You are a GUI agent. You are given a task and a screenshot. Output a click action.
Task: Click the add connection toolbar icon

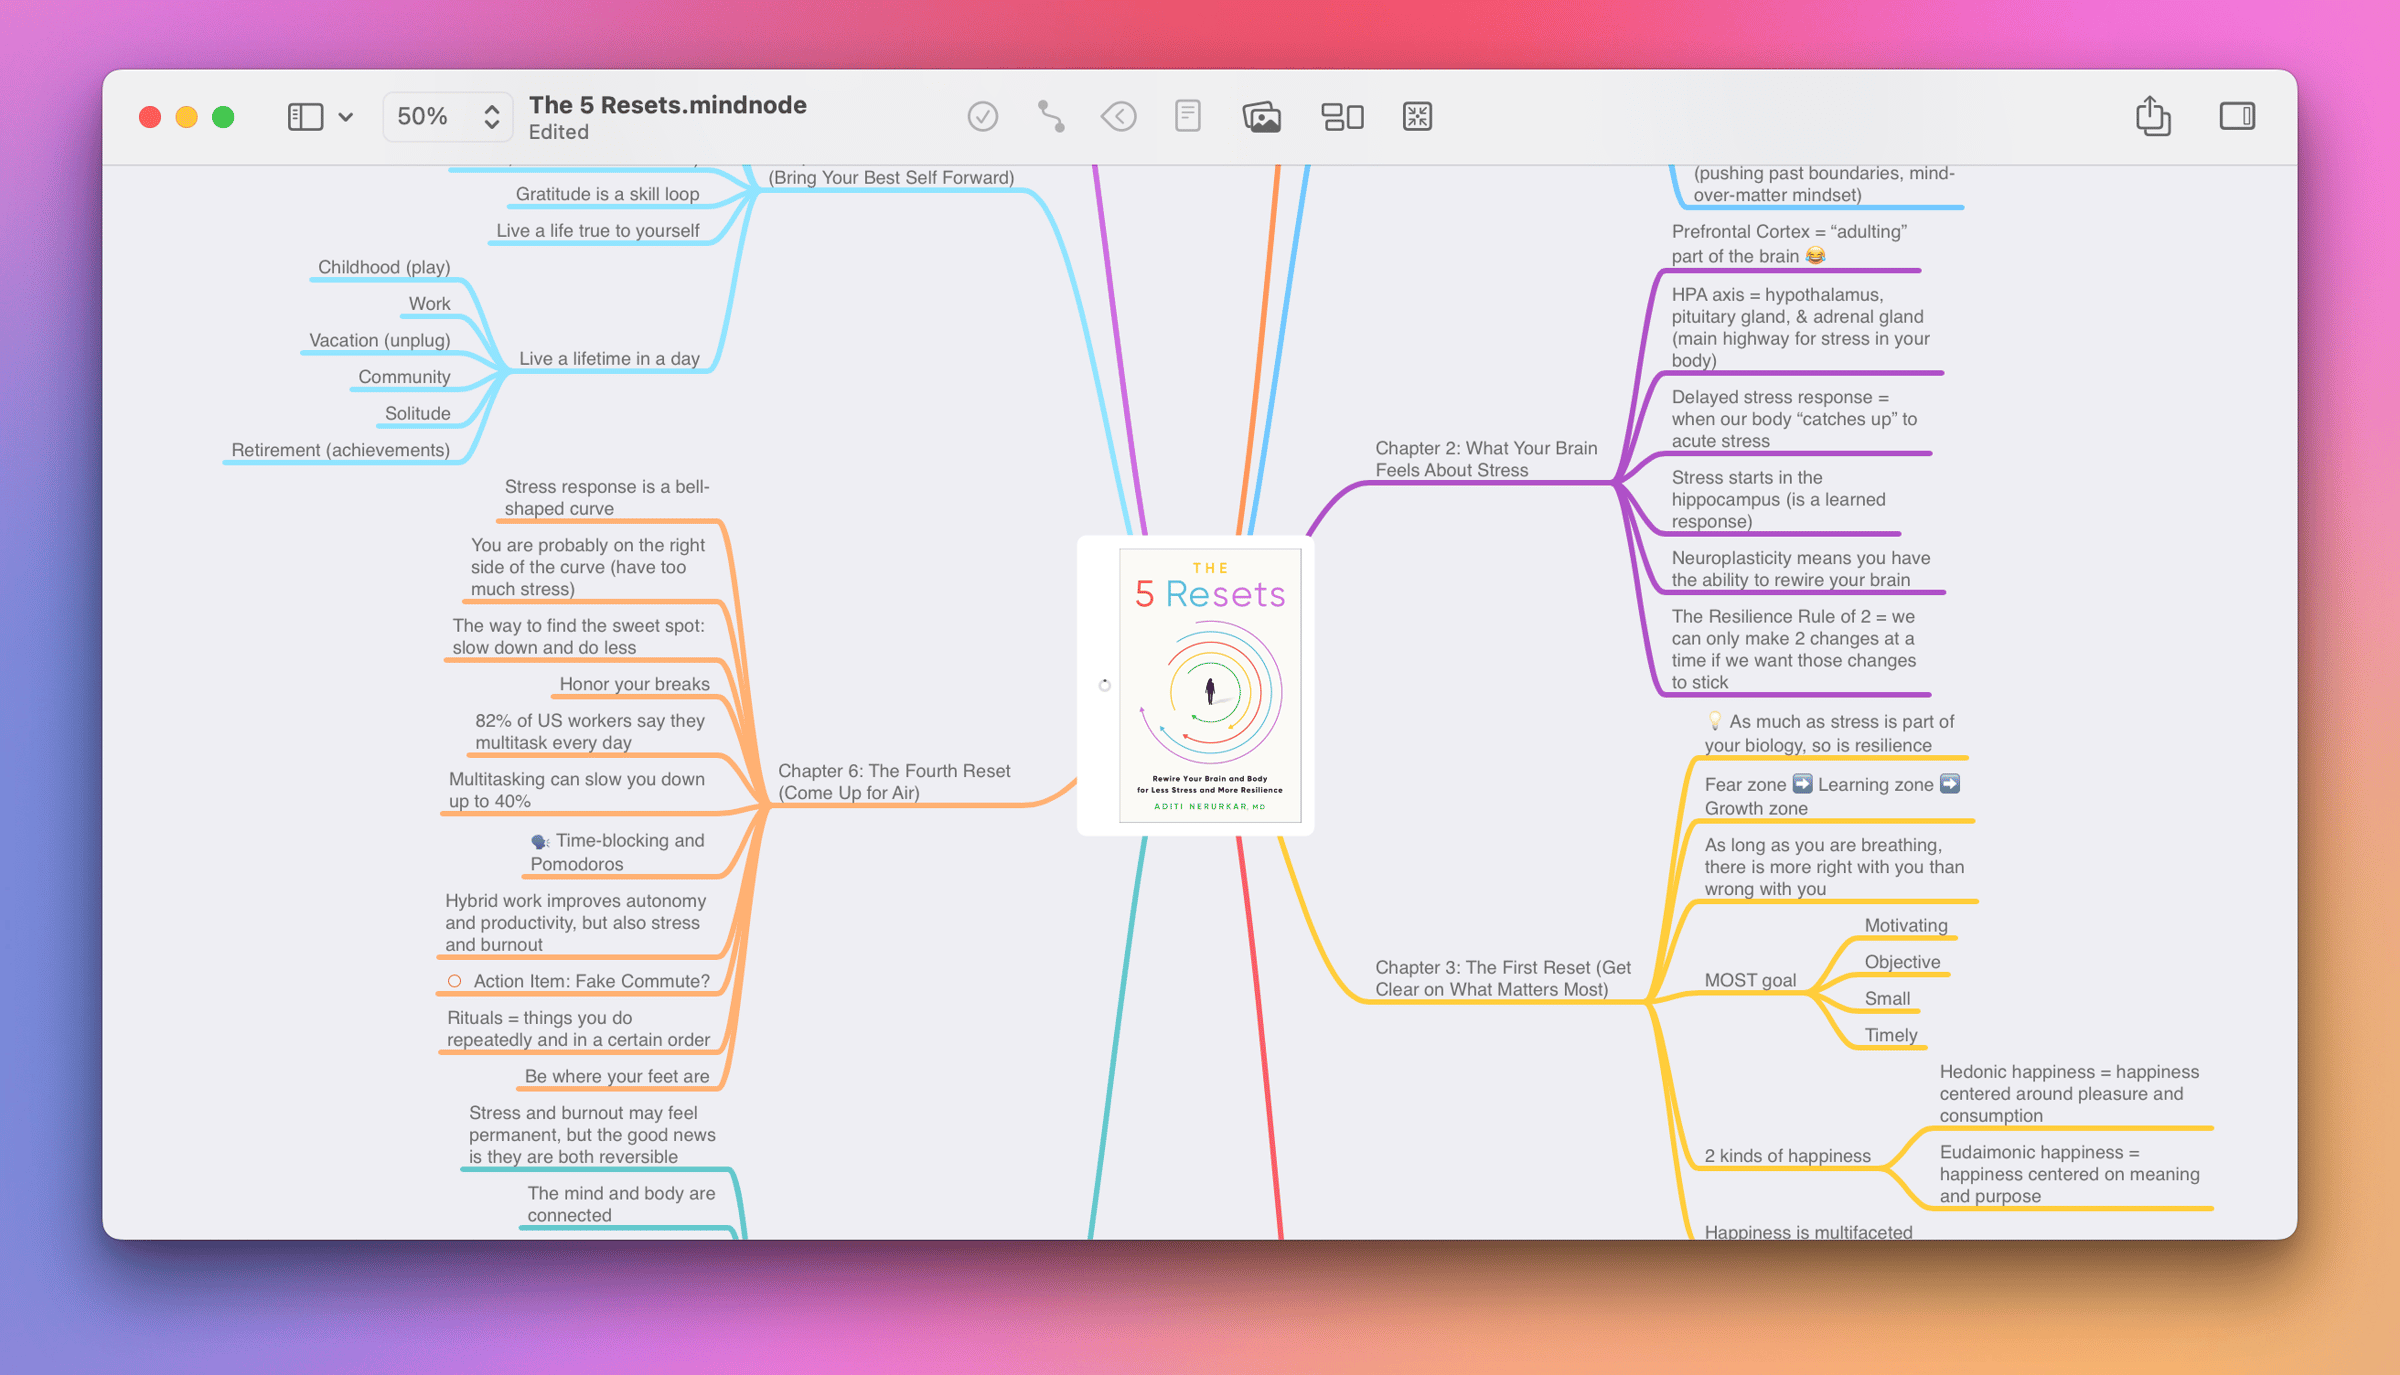(x=1051, y=117)
